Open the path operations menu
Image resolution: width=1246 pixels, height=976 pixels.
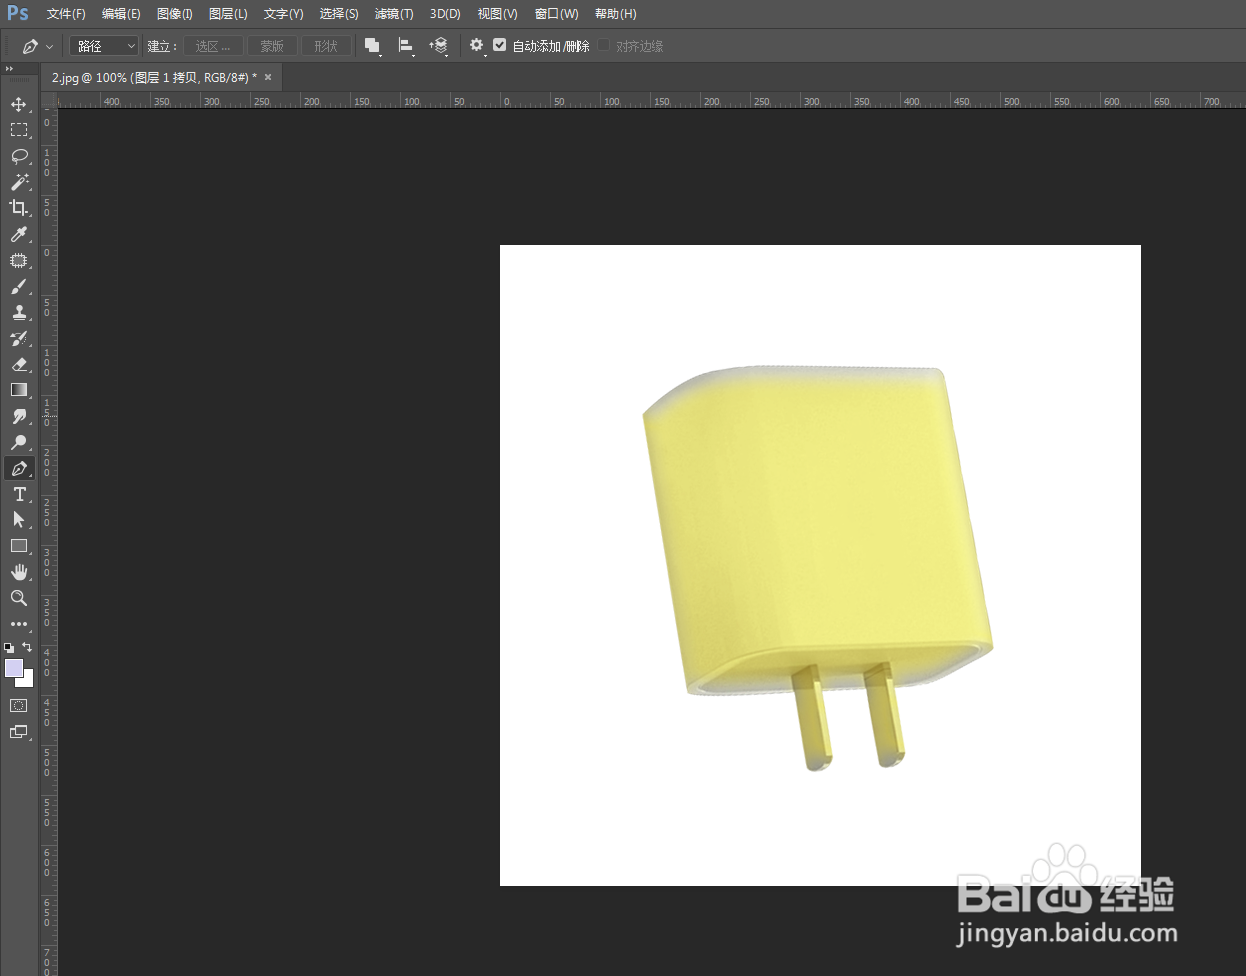(x=373, y=46)
